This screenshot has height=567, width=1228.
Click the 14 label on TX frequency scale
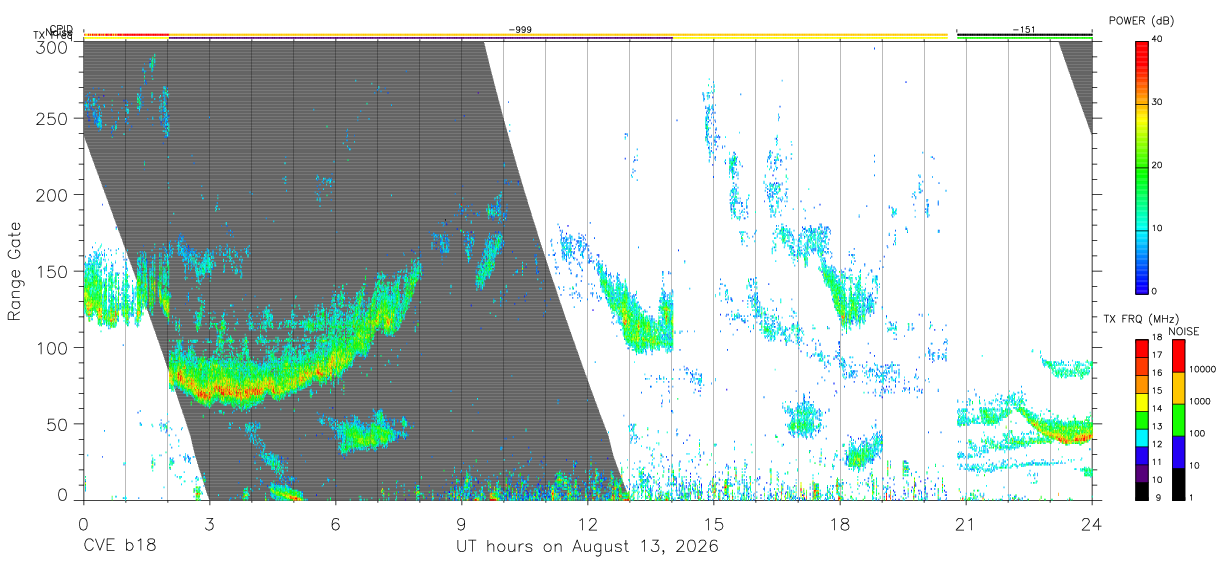point(1157,409)
